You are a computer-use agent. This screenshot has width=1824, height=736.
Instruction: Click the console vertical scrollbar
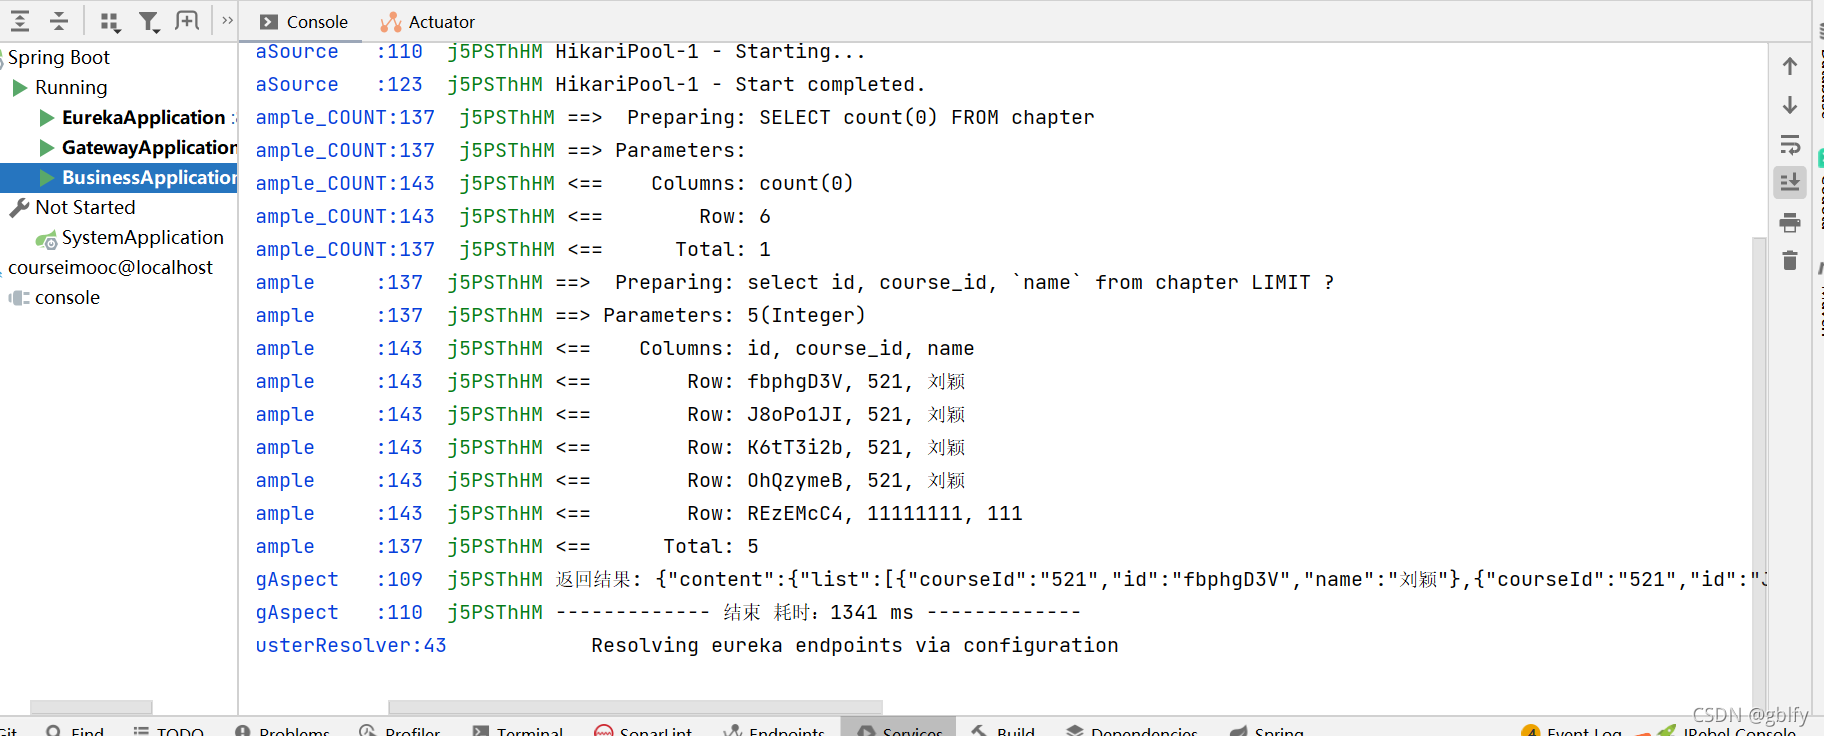(x=1759, y=470)
